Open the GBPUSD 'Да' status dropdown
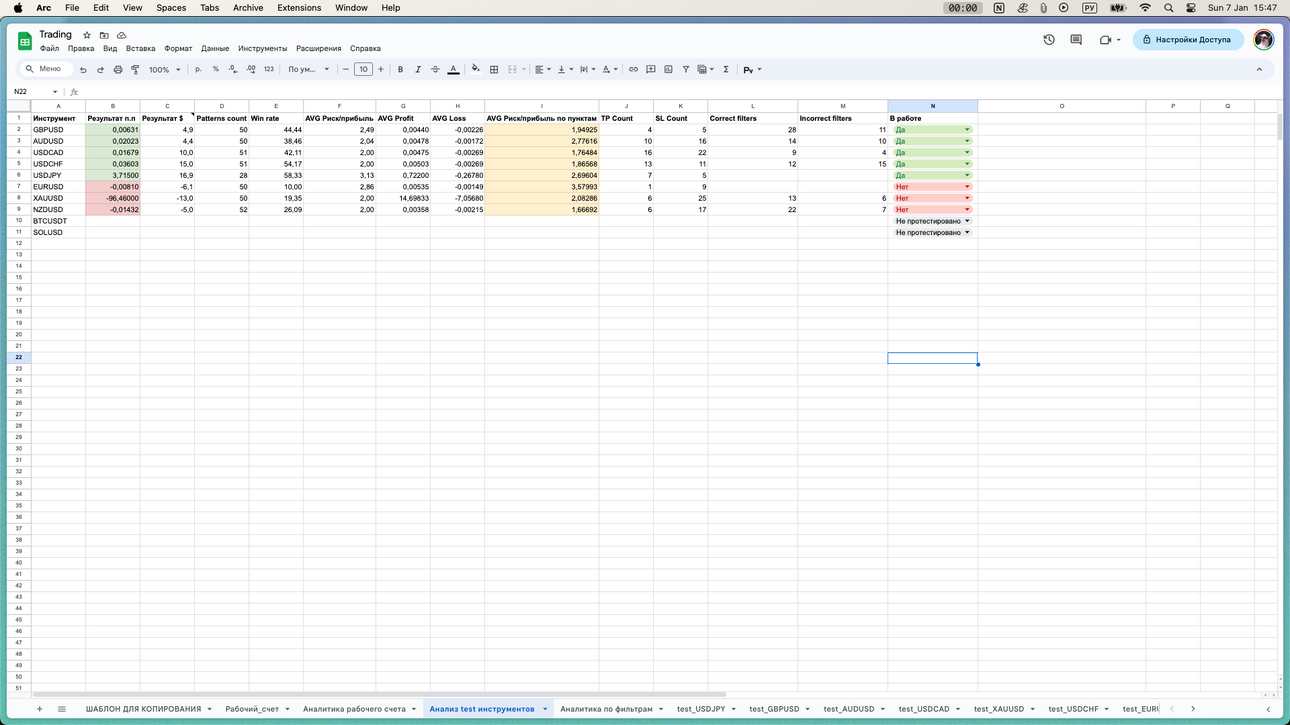Screen dimensions: 1290x725 point(967,130)
